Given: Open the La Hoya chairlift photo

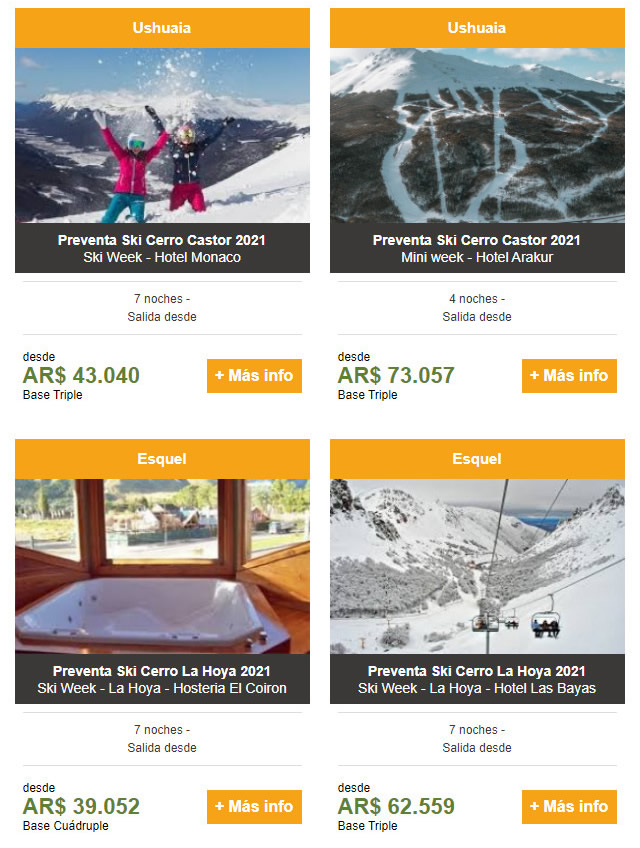Looking at the screenshot, I should tap(477, 566).
